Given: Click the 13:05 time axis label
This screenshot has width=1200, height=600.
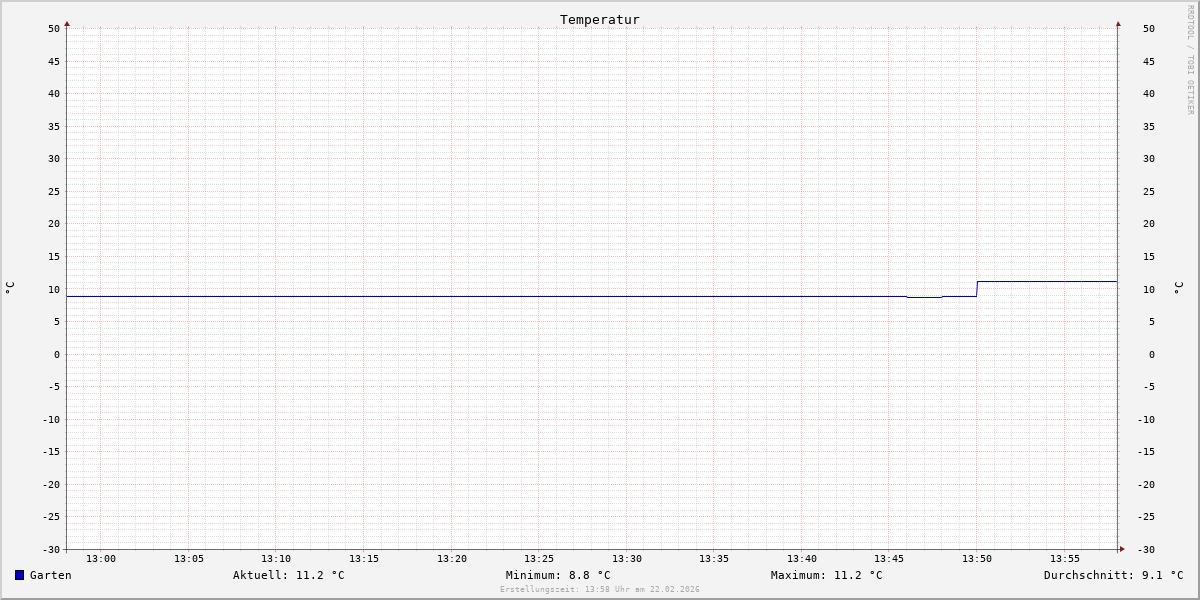Looking at the screenshot, I should pos(189,559).
